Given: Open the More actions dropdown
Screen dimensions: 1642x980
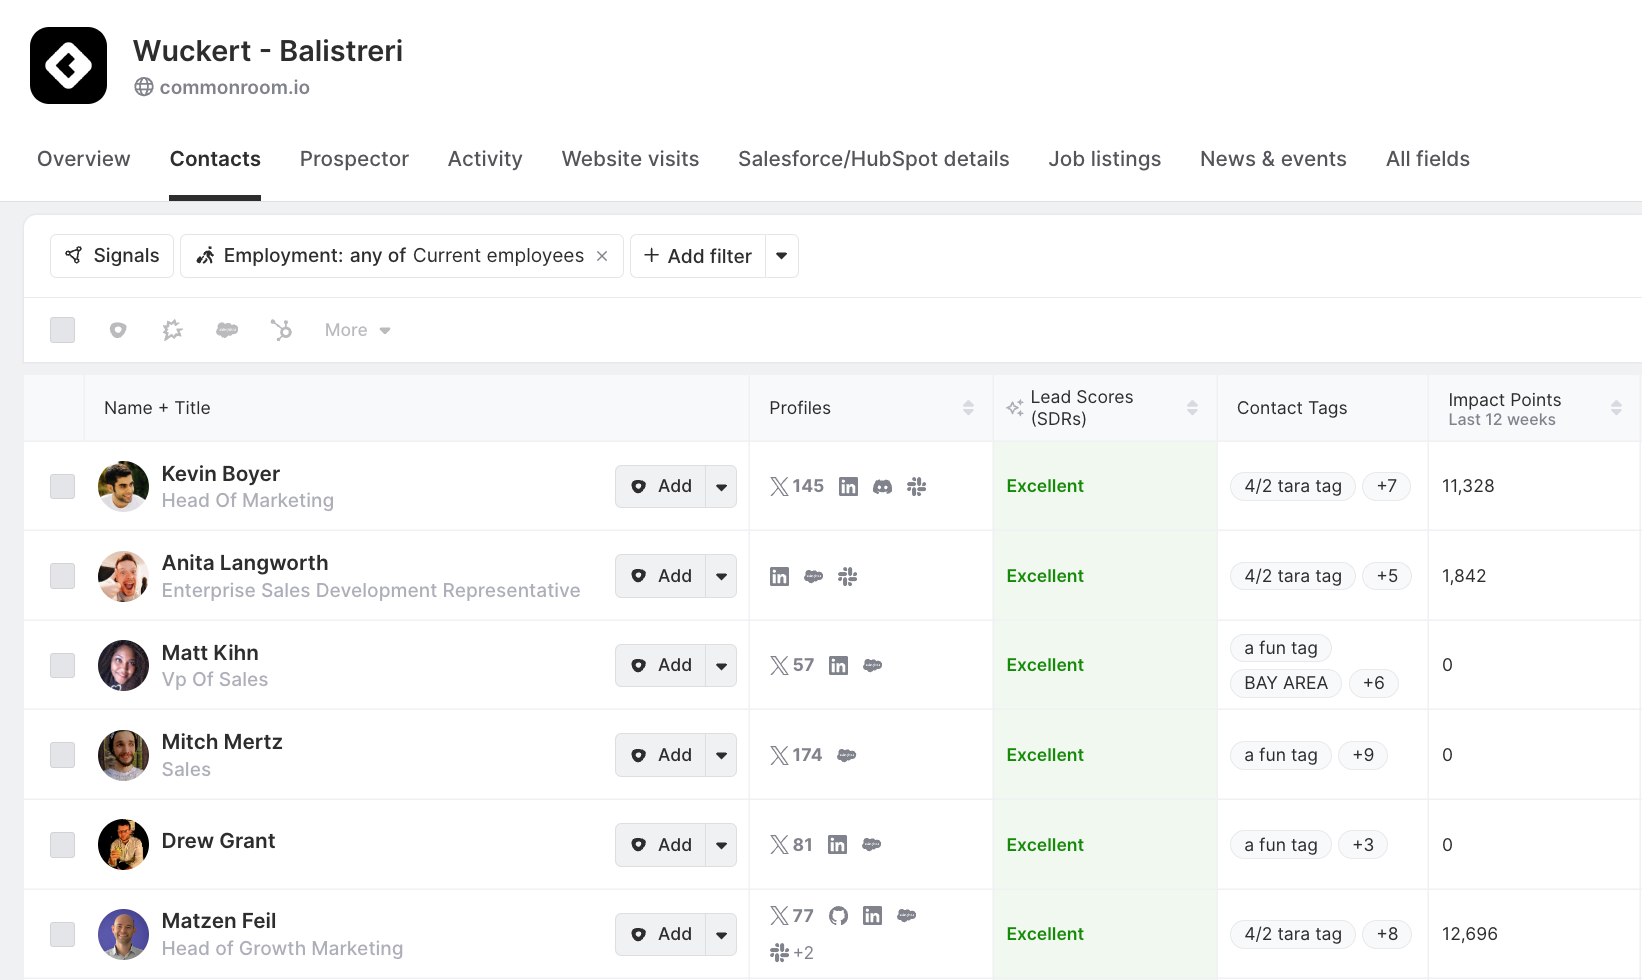Looking at the screenshot, I should [x=357, y=330].
